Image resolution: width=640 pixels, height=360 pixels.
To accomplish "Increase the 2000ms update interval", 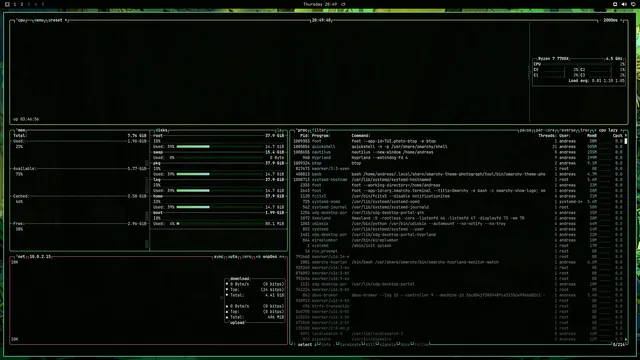I will click(x=621, y=20).
